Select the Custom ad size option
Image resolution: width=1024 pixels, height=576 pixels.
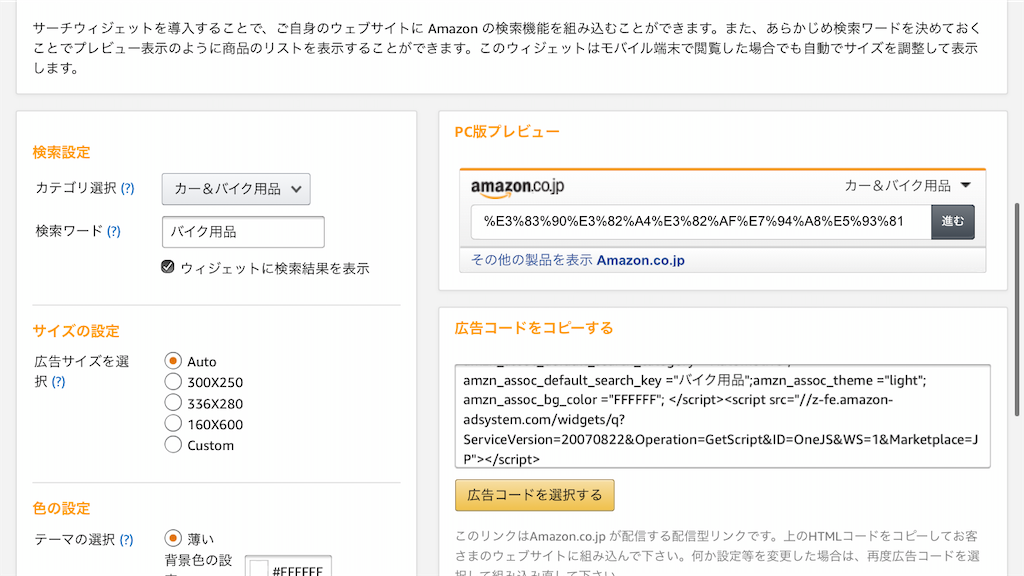coord(173,445)
